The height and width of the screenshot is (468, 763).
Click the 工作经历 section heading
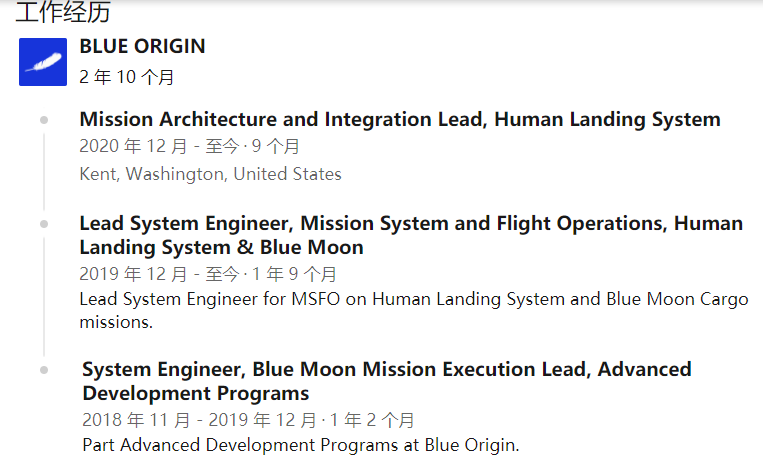point(63,12)
